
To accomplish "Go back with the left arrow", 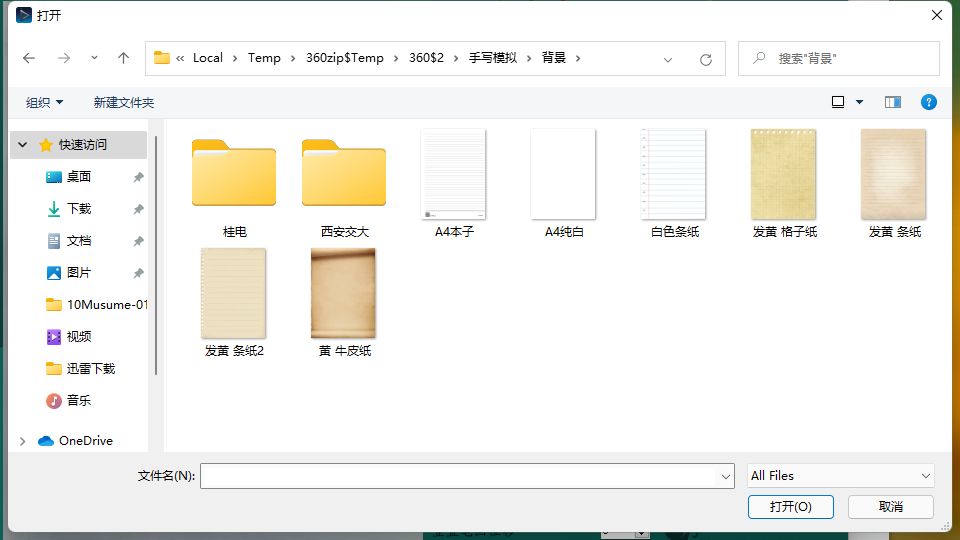I will (29, 58).
